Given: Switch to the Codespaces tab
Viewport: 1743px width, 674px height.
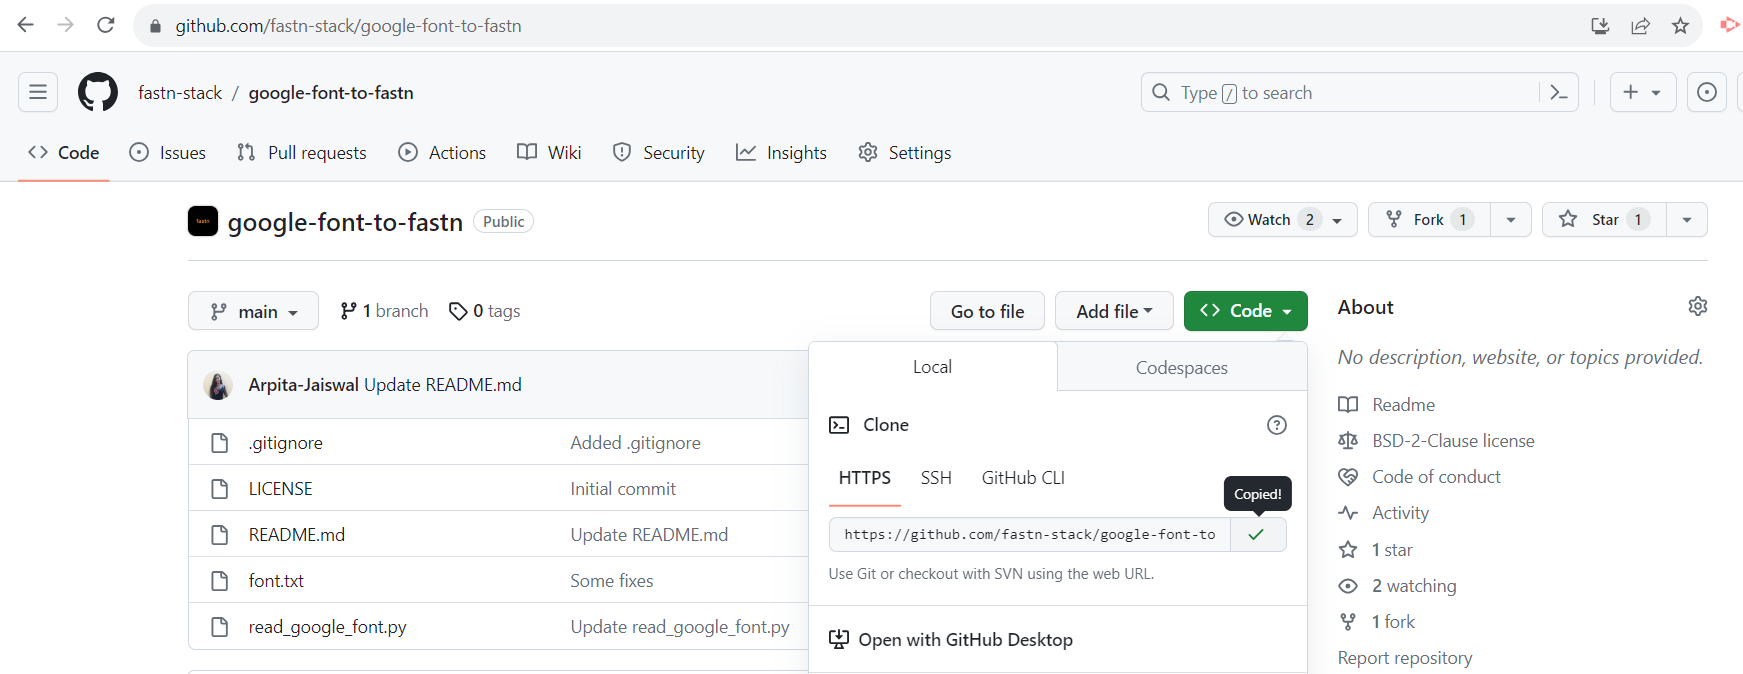Looking at the screenshot, I should click(1181, 368).
